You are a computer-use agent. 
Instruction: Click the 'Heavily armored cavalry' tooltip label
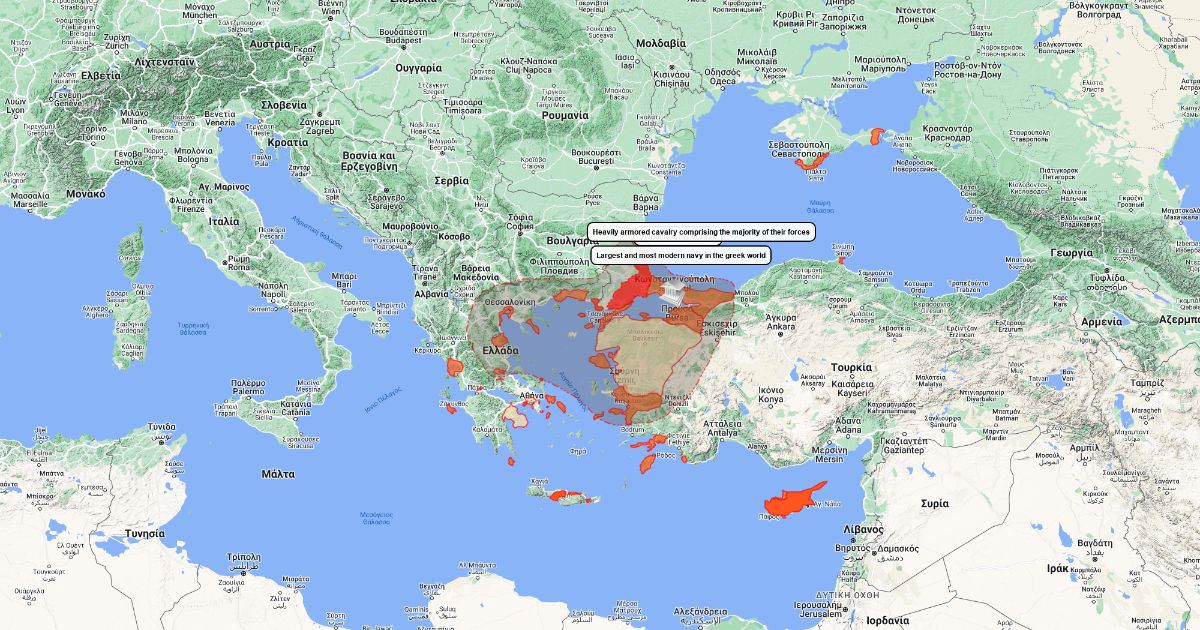click(x=701, y=232)
